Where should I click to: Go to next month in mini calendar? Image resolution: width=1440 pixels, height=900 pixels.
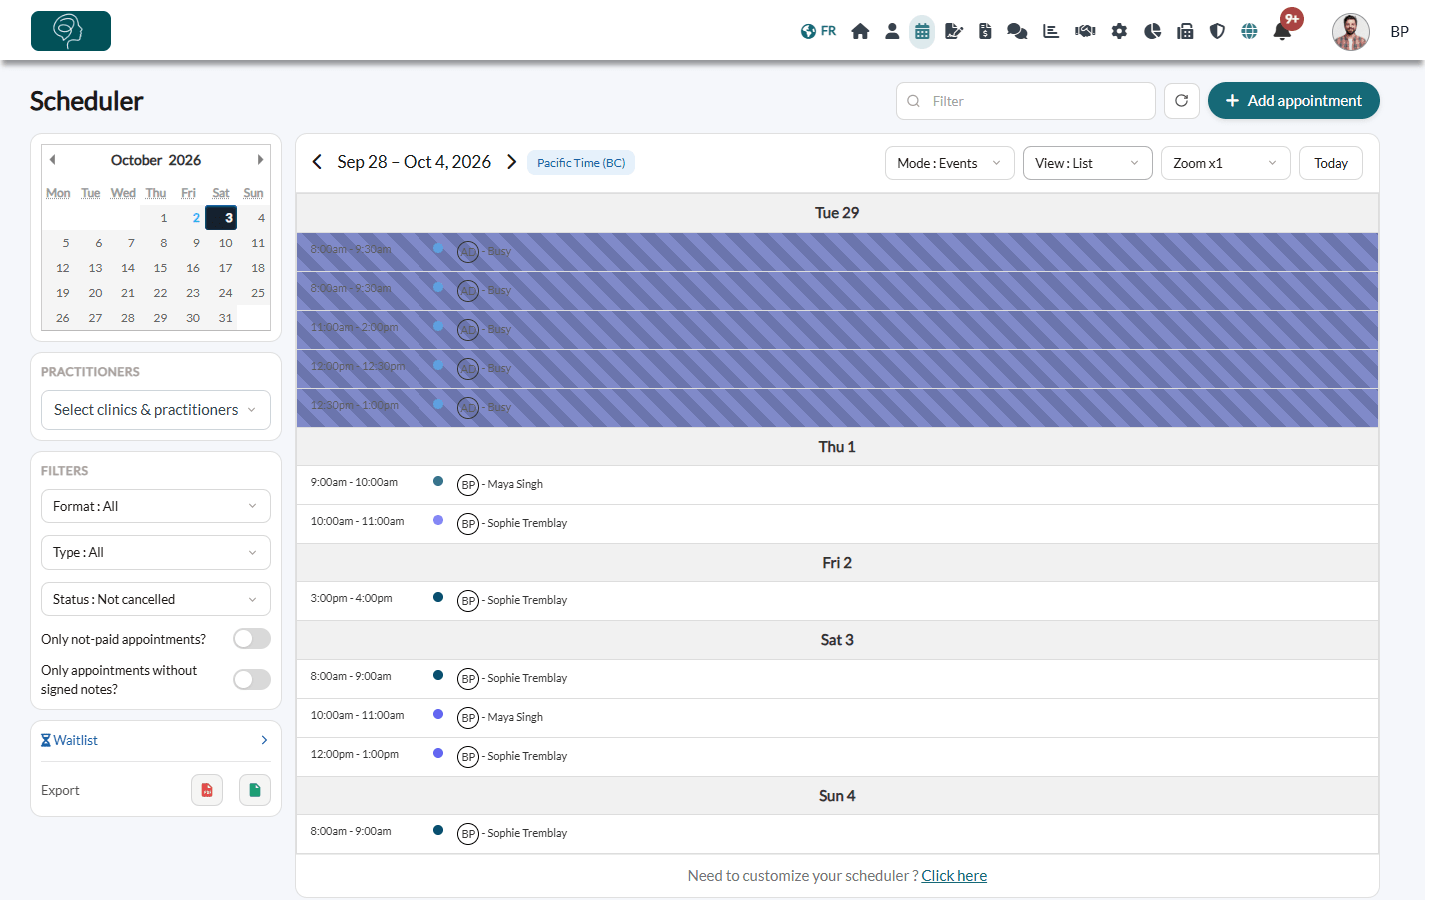[260, 160]
